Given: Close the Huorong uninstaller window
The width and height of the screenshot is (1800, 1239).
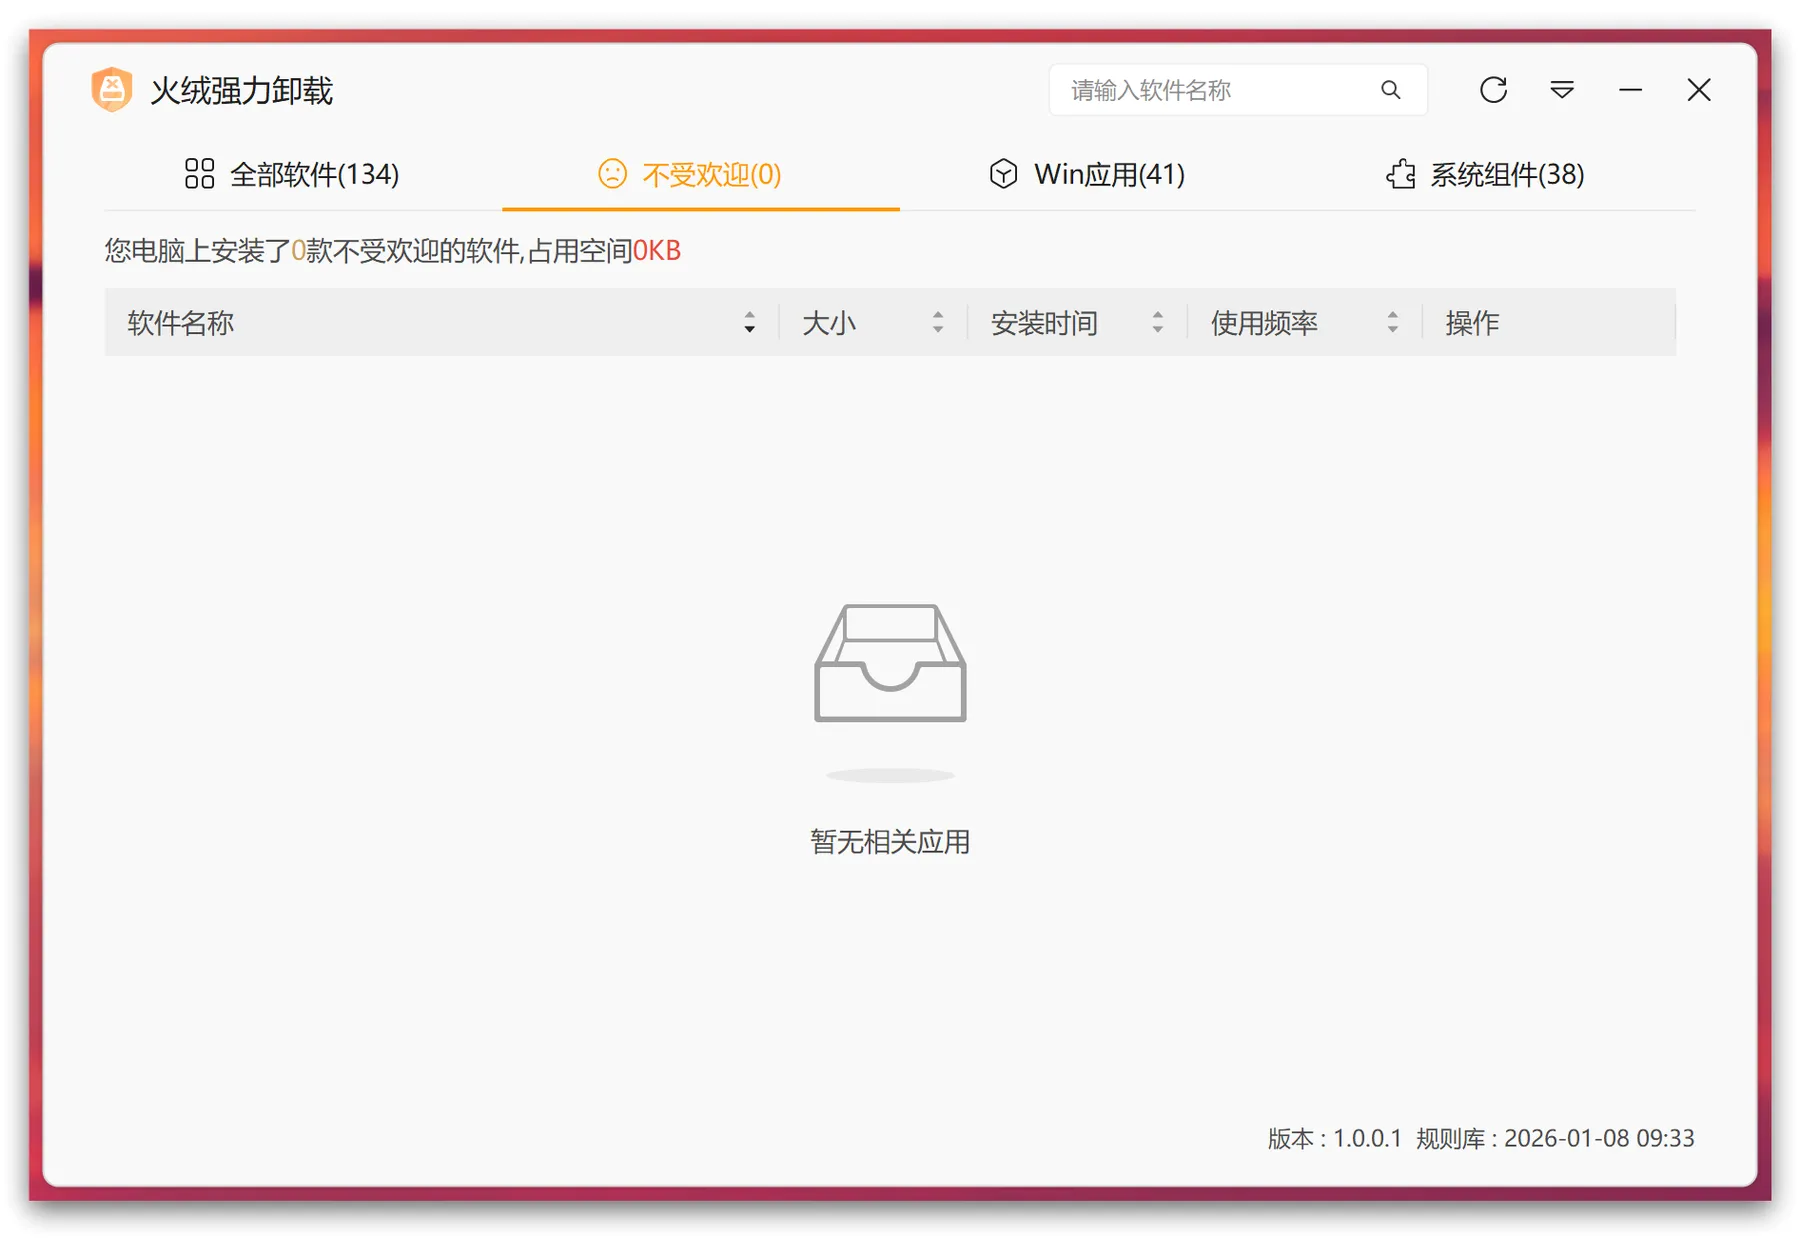Looking at the screenshot, I should click(1698, 90).
